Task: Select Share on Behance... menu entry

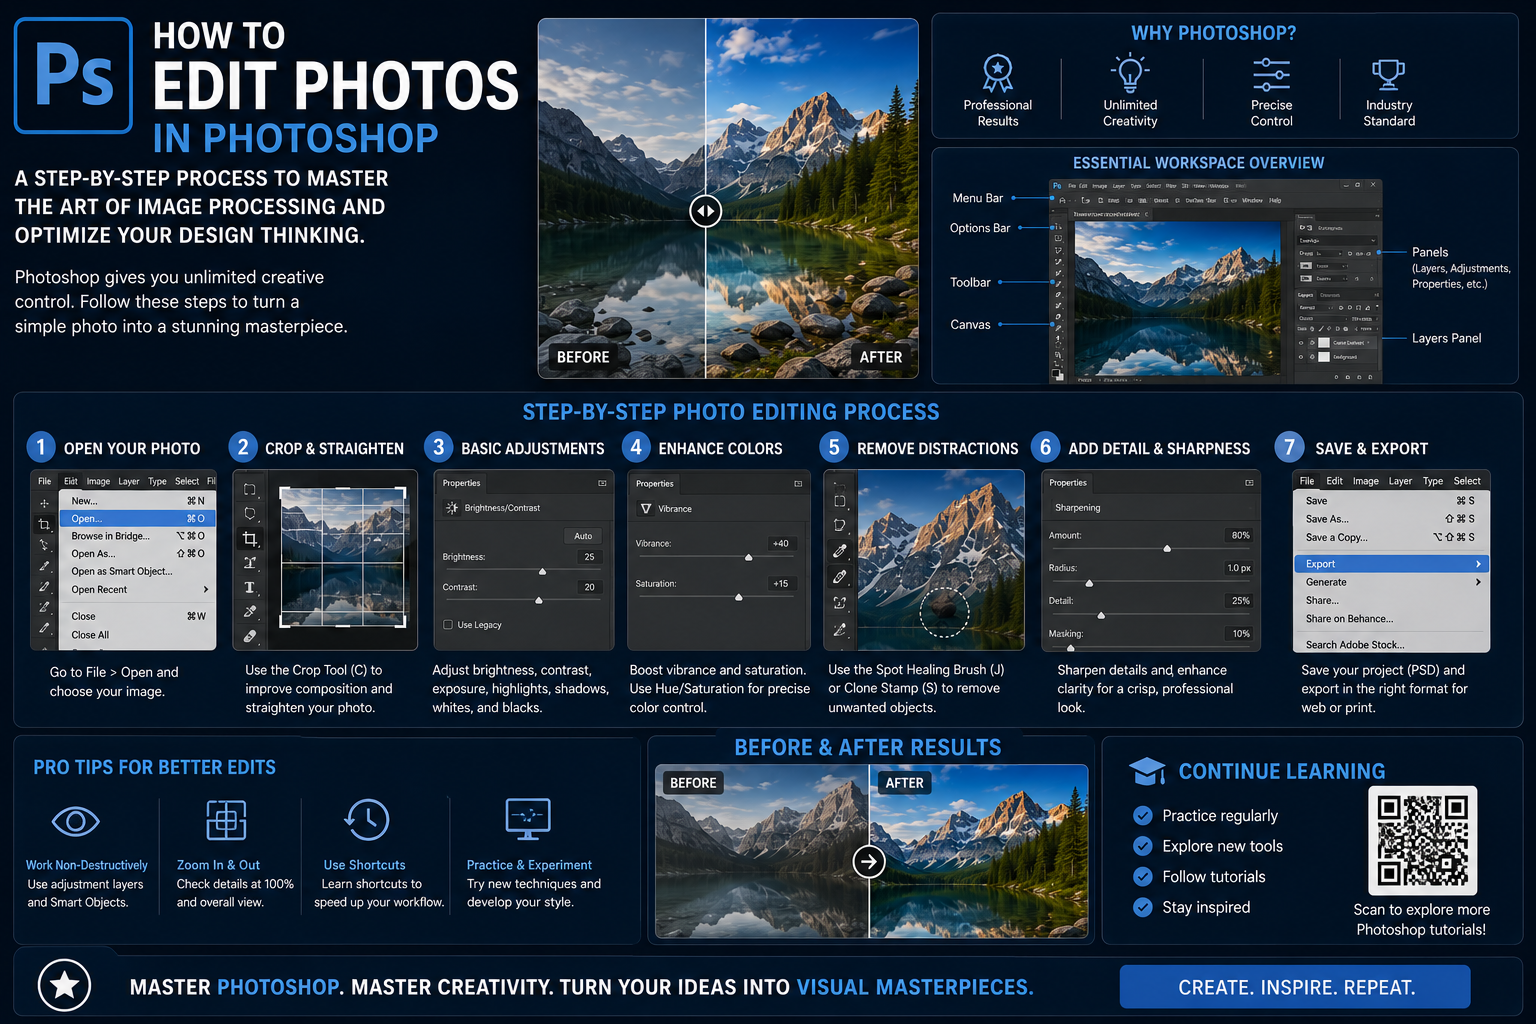Action: click(1390, 619)
